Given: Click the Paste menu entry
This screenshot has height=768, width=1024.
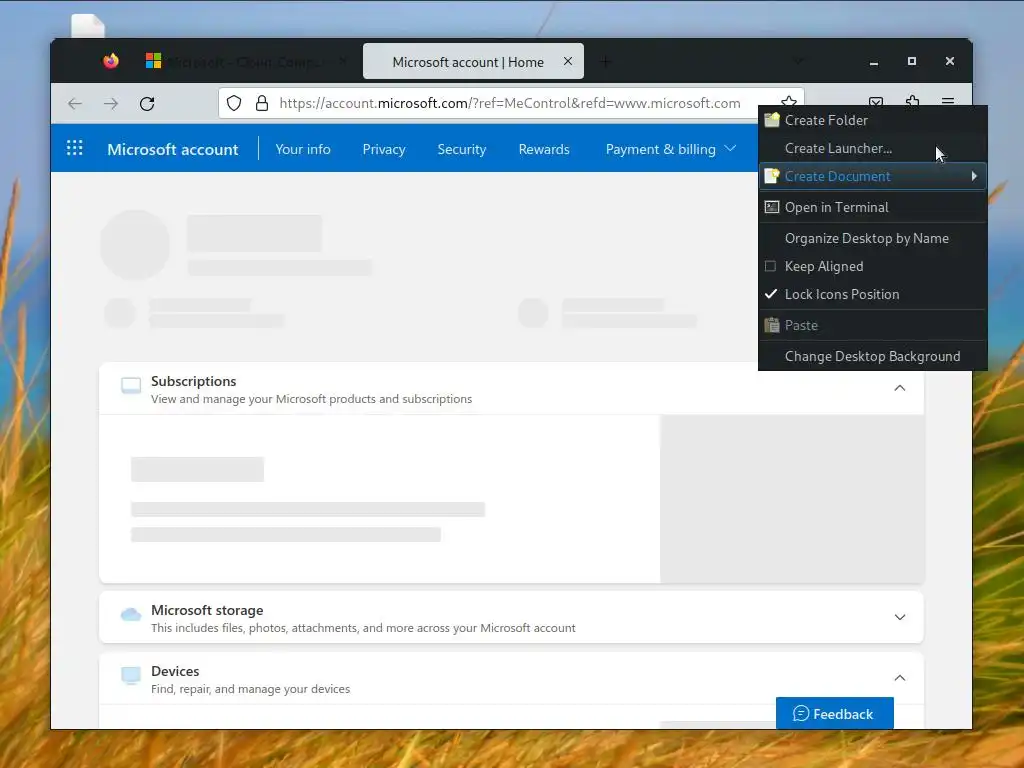Looking at the screenshot, I should tap(872, 325).
